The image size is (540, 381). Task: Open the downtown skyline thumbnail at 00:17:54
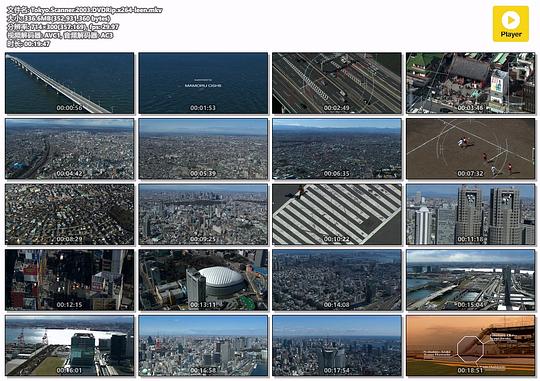[x=337, y=346]
